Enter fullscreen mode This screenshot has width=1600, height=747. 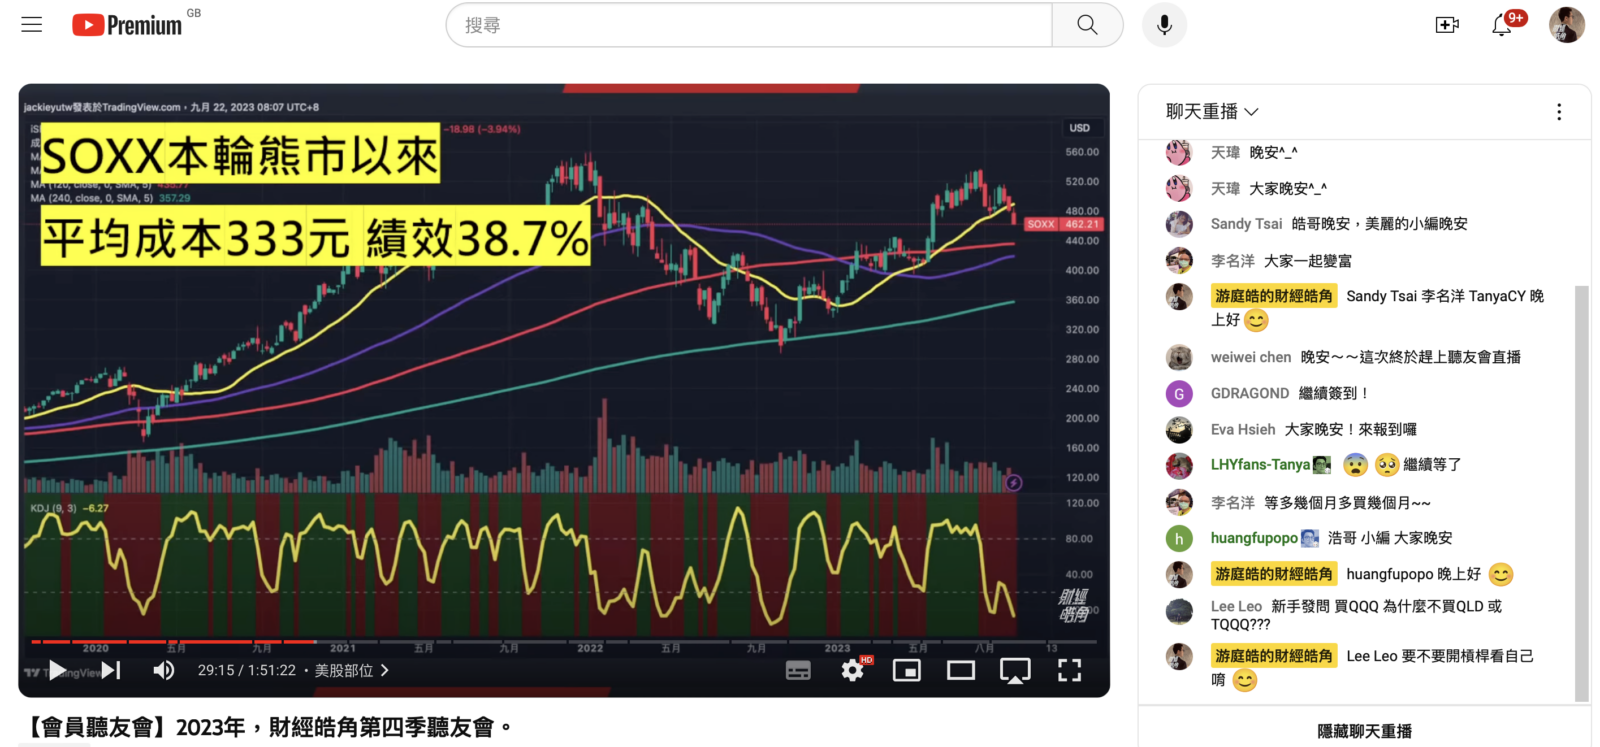1069,670
